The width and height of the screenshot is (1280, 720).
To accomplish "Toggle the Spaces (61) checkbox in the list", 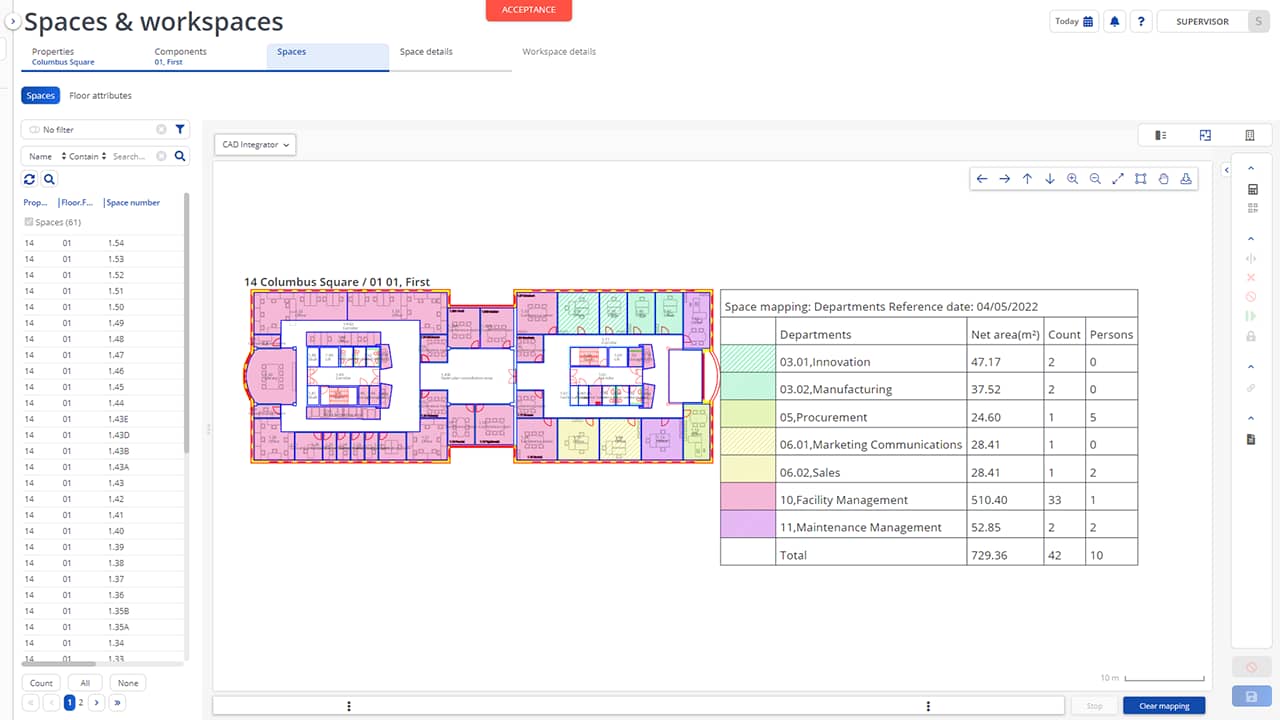I will (26, 221).
